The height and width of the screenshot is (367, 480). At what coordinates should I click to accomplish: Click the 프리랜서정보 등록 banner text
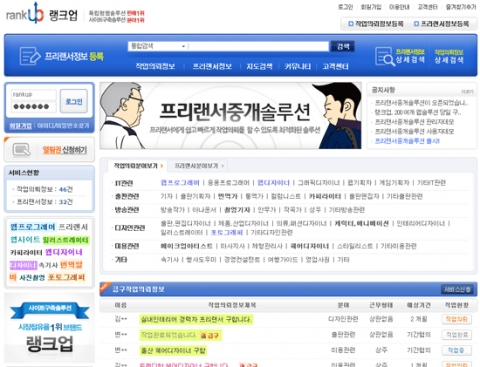pyautogui.click(x=74, y=56)
